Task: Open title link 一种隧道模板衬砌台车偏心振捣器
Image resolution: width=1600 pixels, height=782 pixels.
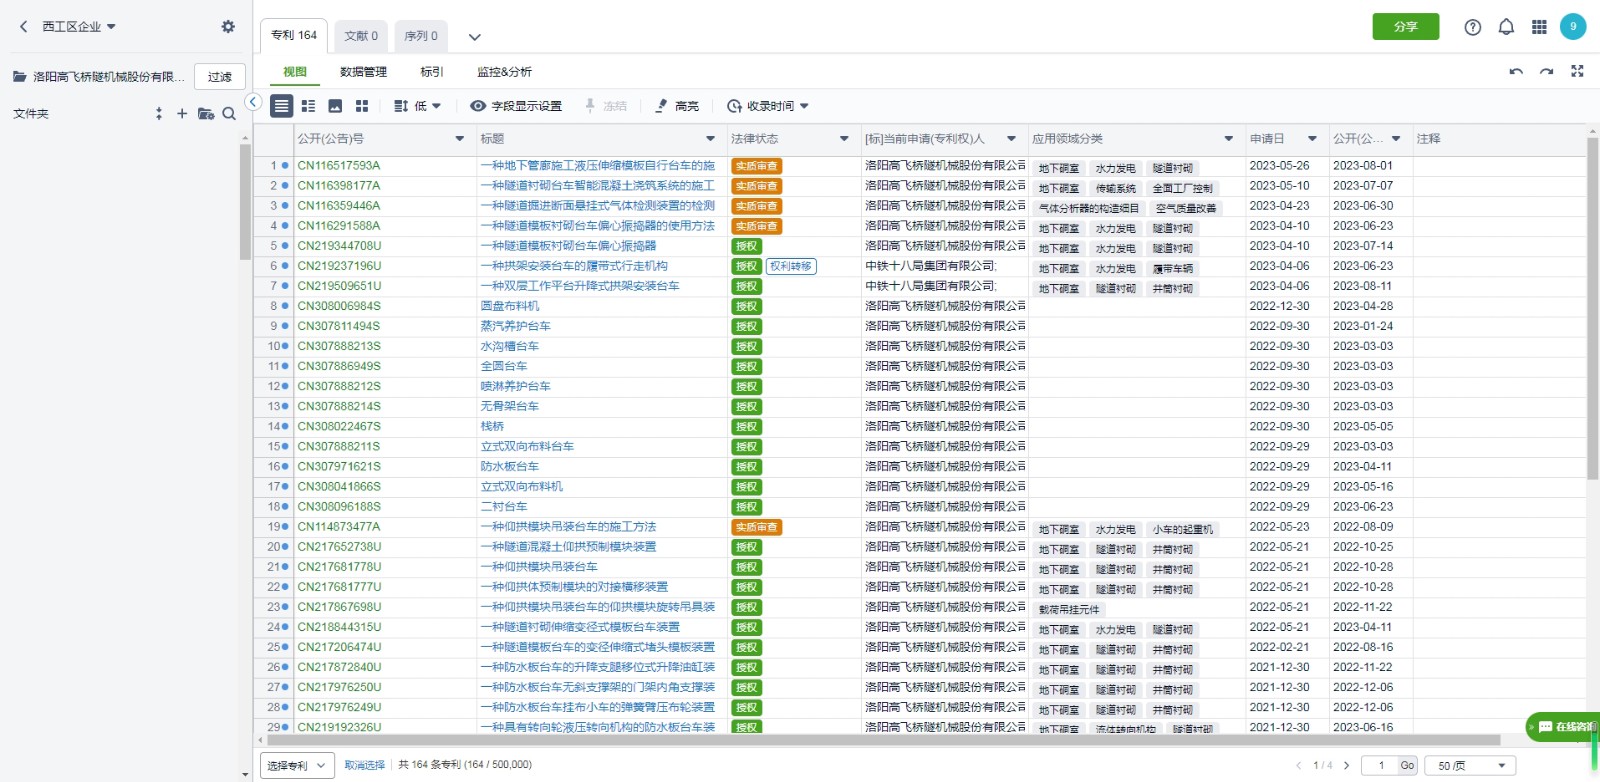Action: click(x=569, y=246)
